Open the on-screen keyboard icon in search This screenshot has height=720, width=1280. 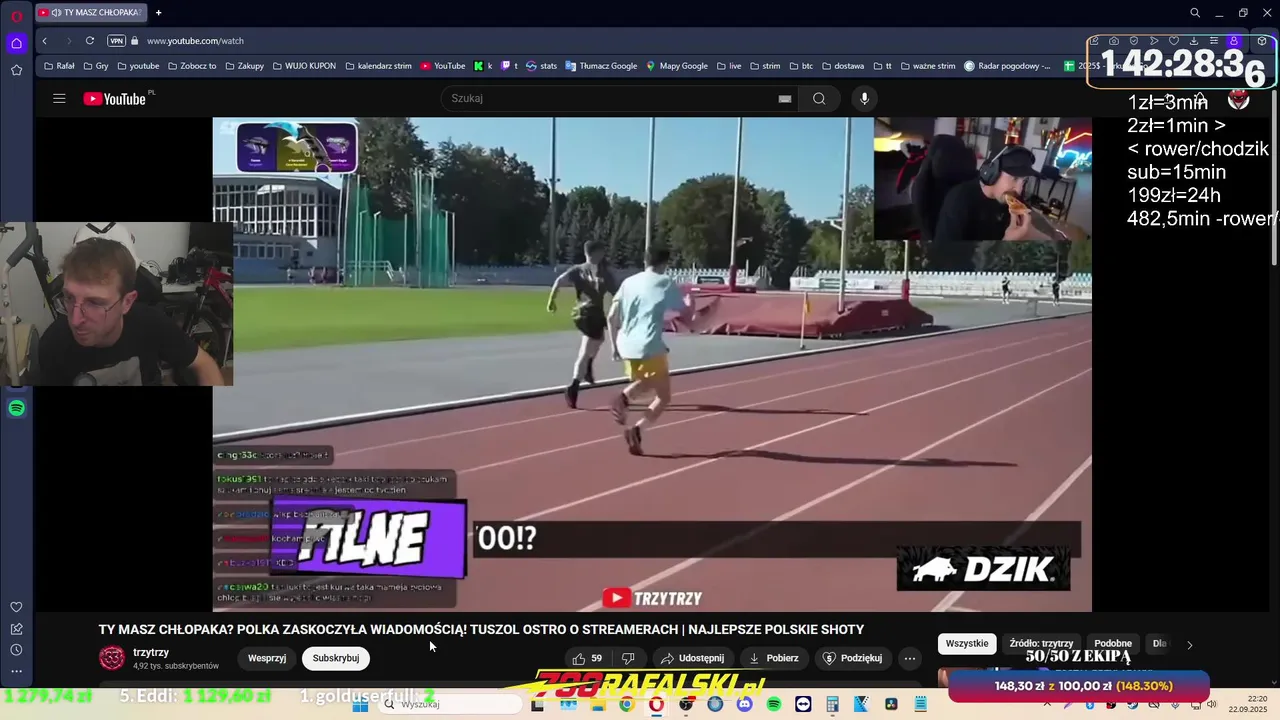tap(785, 98)
